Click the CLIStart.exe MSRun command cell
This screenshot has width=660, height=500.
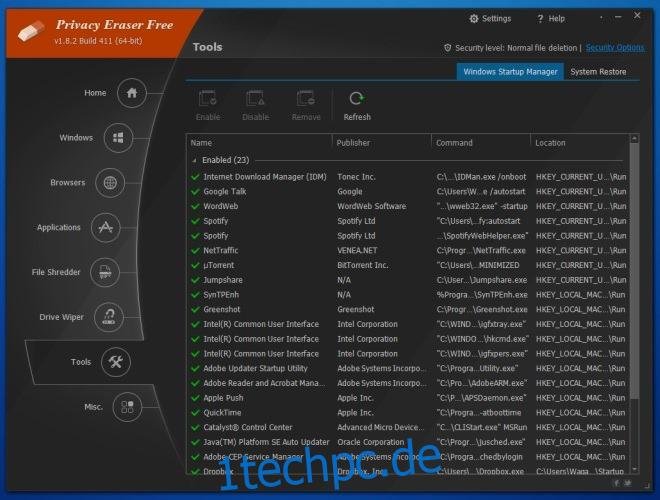pyautogui.click(x=482, y=427)
